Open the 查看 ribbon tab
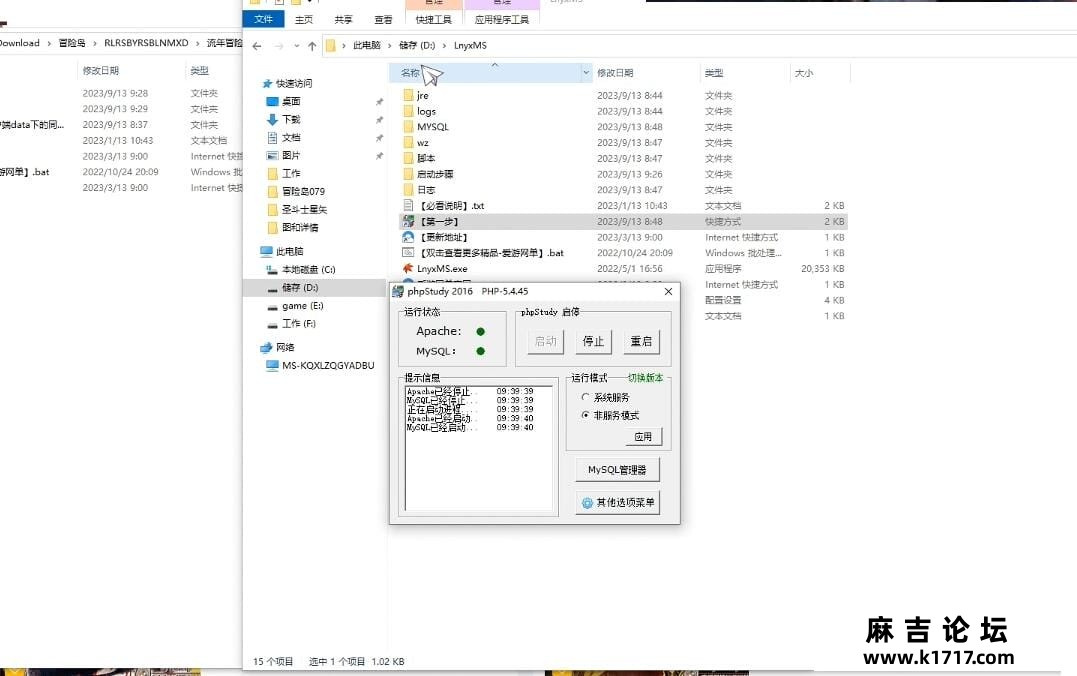The width and height of the screenshot is (1077, 676). [383, 20]
